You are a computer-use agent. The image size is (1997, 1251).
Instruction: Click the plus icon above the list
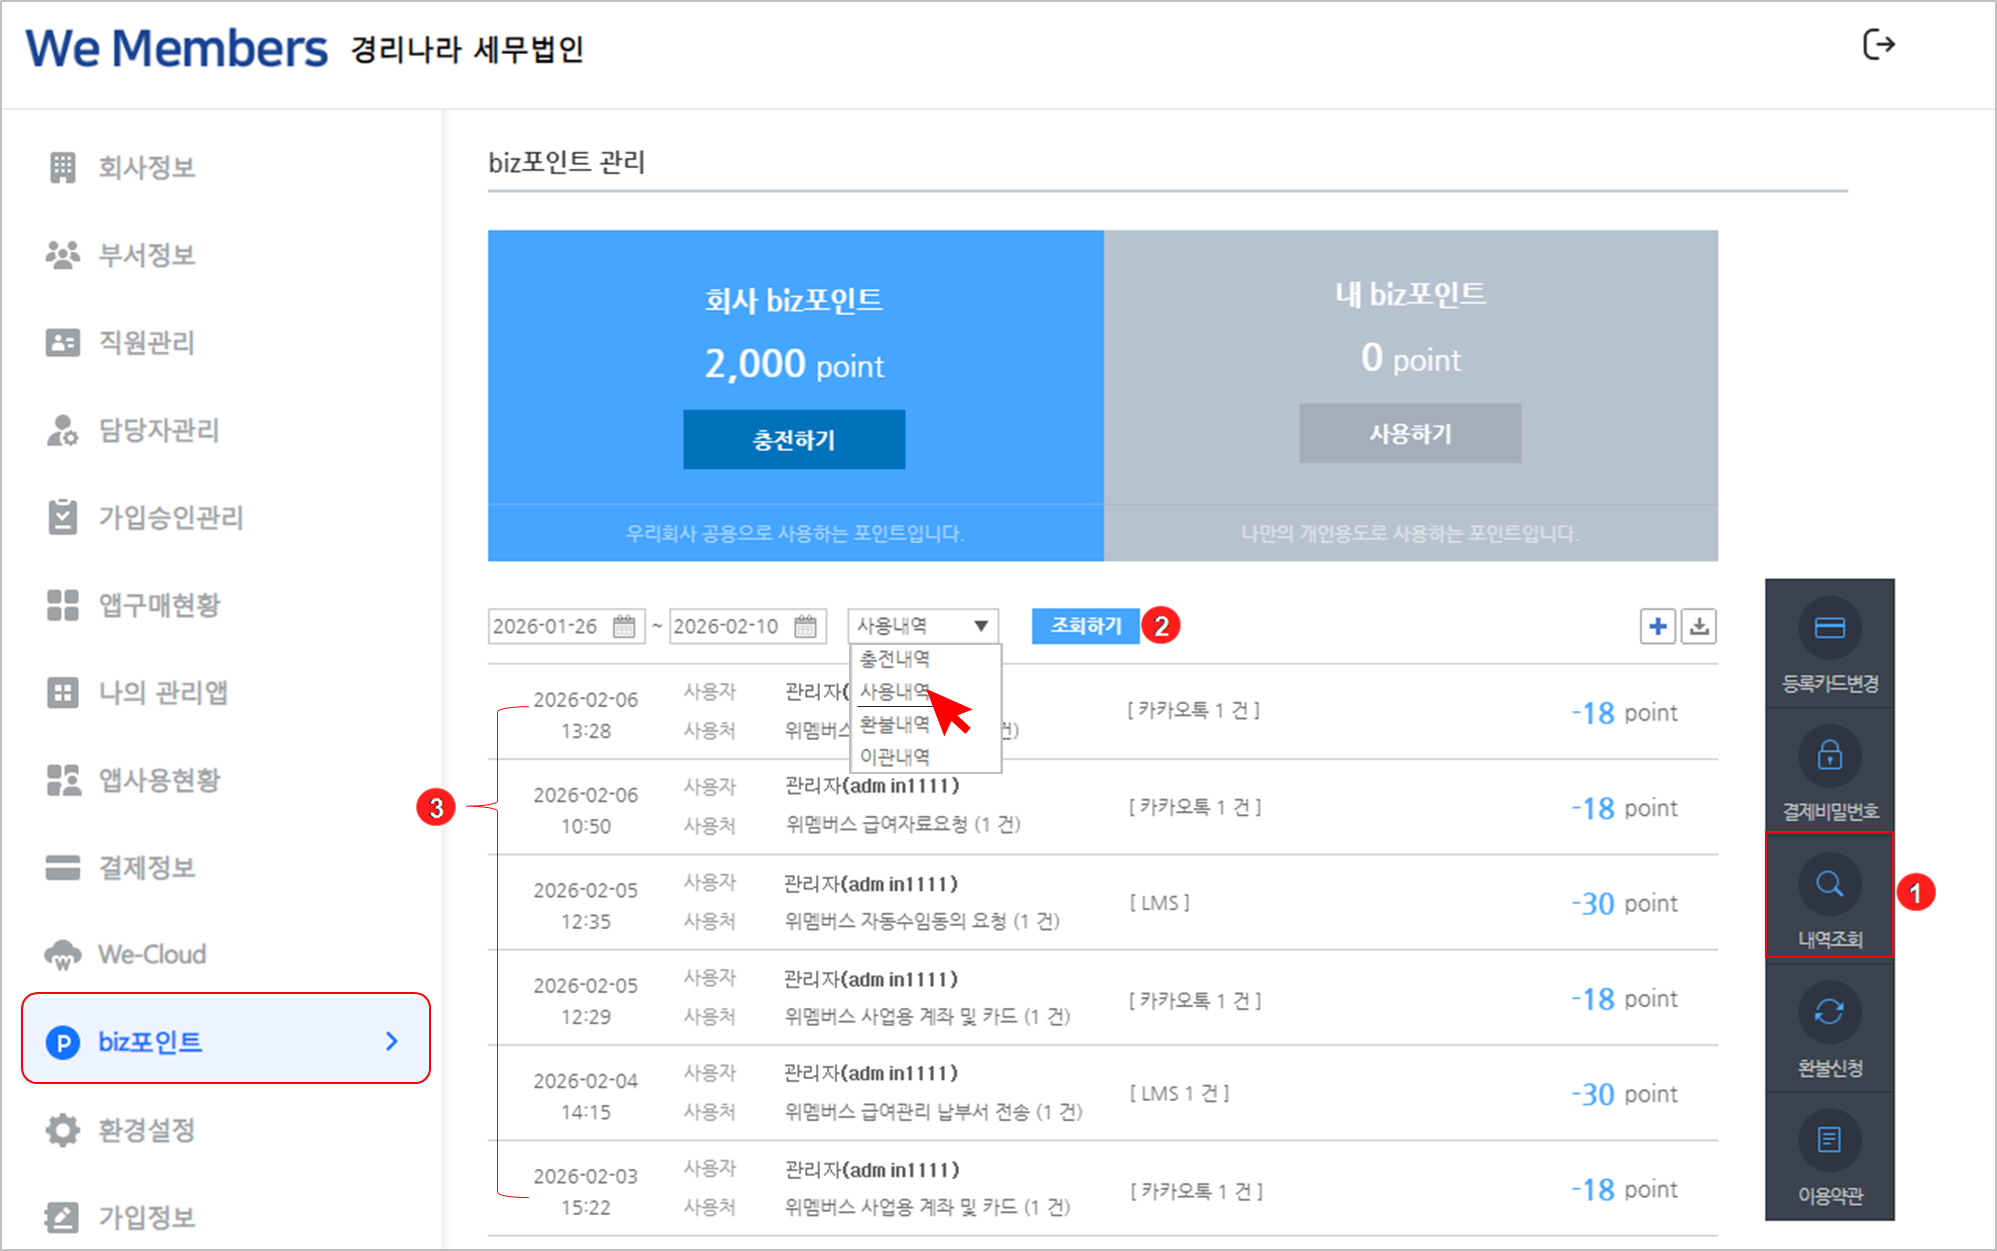tap(1657, 627)
